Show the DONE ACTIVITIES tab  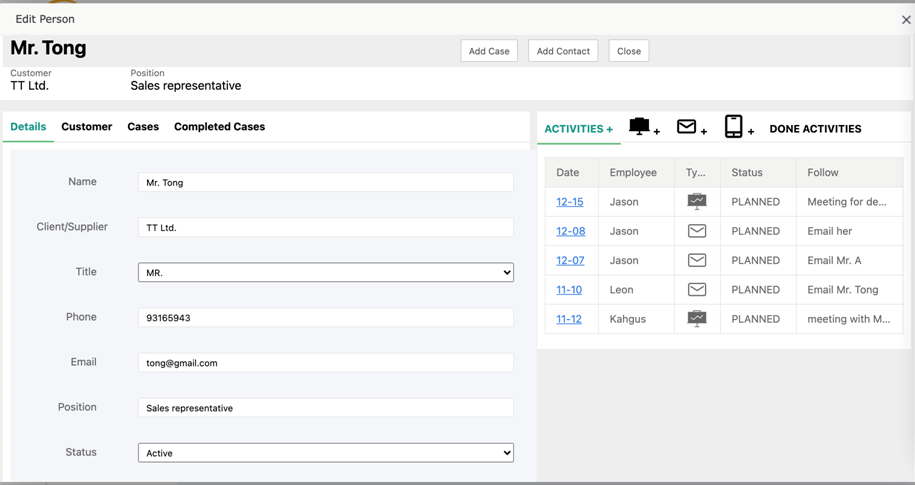pos(815,129)
